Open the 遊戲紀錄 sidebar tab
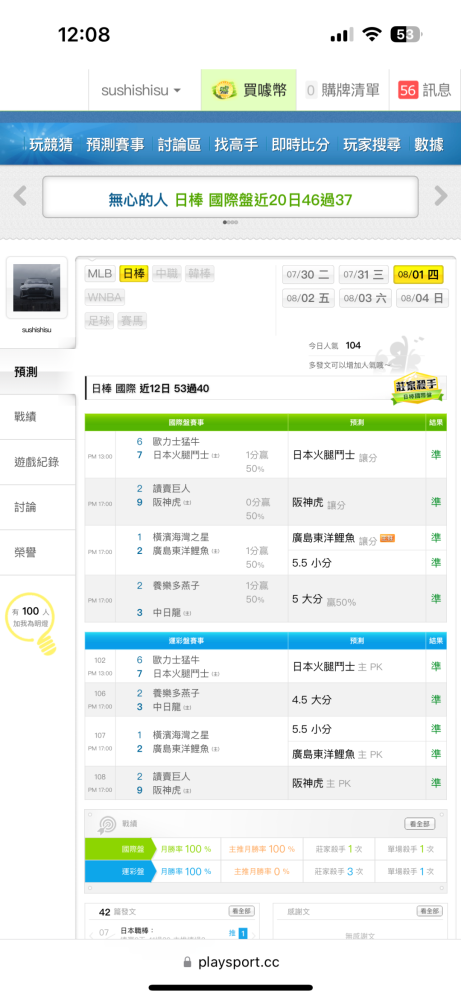This screenshot has width=461, height=1000. point(38,462)
